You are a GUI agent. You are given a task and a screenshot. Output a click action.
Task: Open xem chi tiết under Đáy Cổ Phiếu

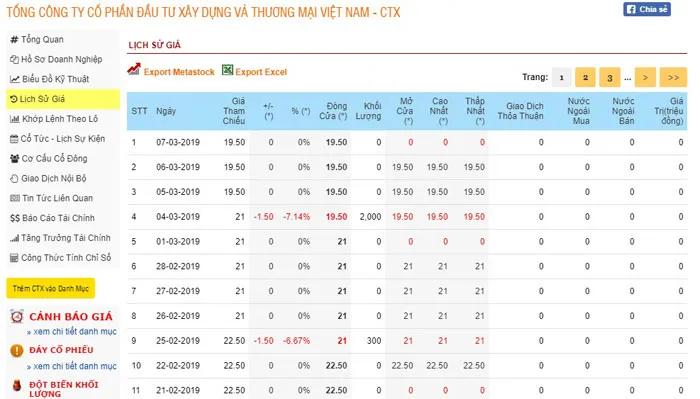pos(71,366)
